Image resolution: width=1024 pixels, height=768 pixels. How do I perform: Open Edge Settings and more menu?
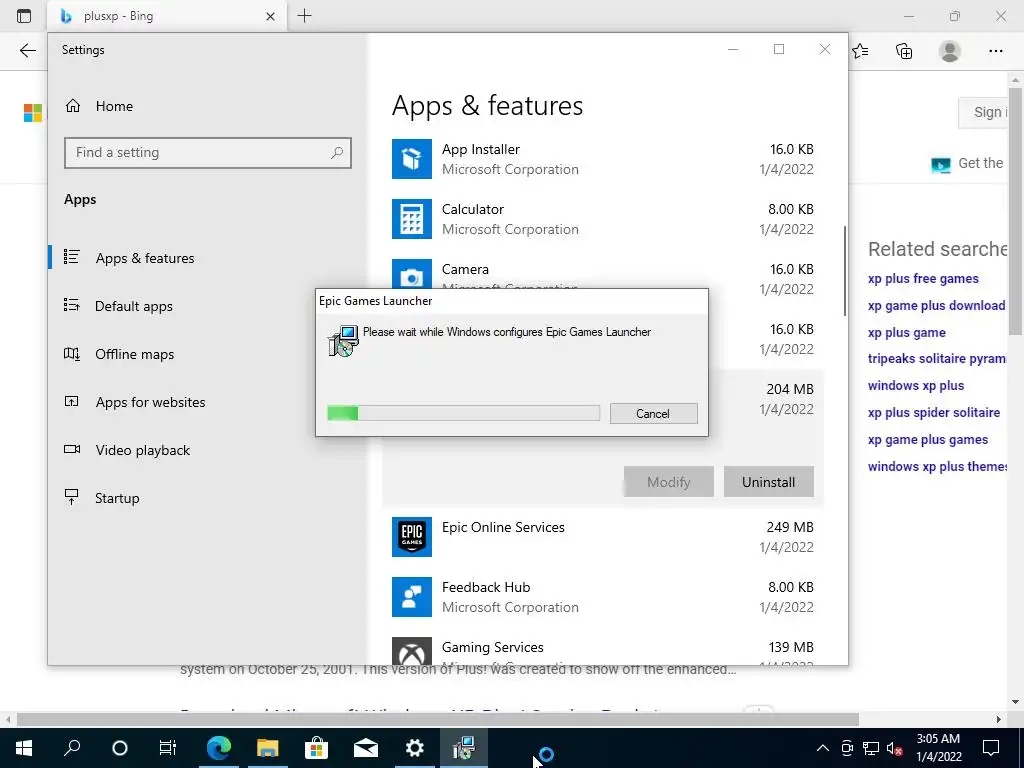[995, 51]
